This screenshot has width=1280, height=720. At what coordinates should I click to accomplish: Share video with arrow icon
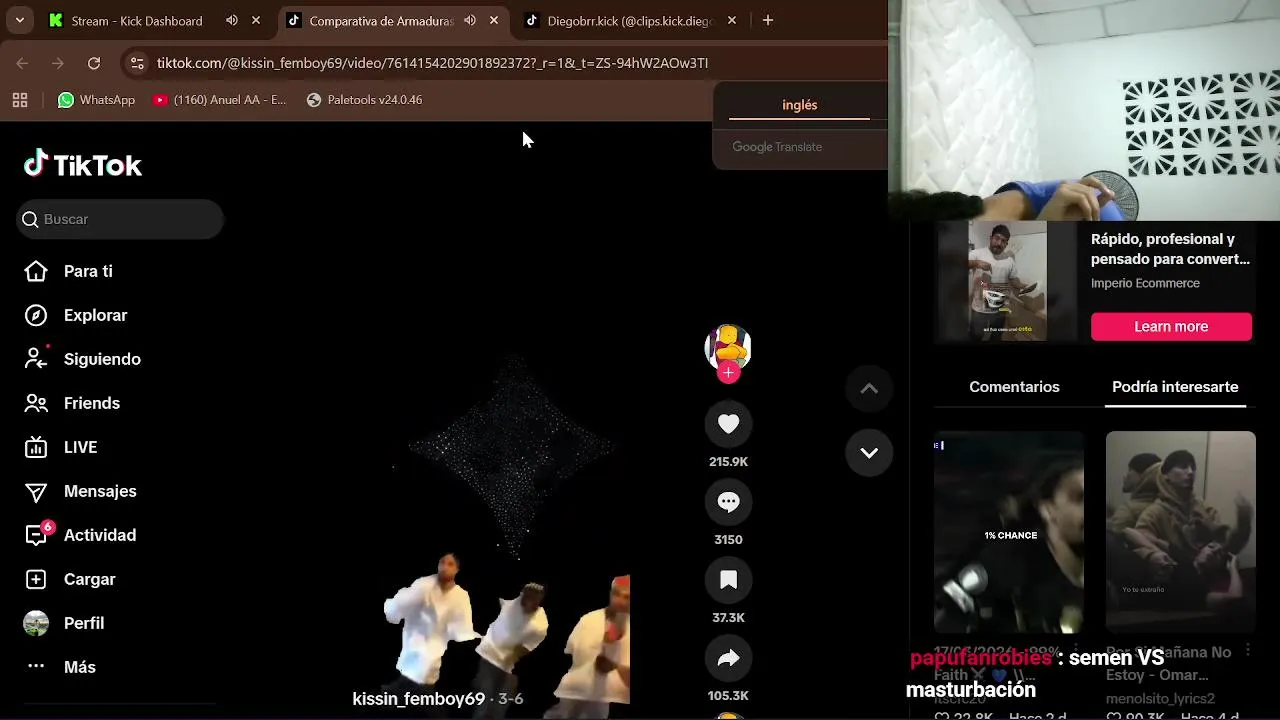click(728, 658)
